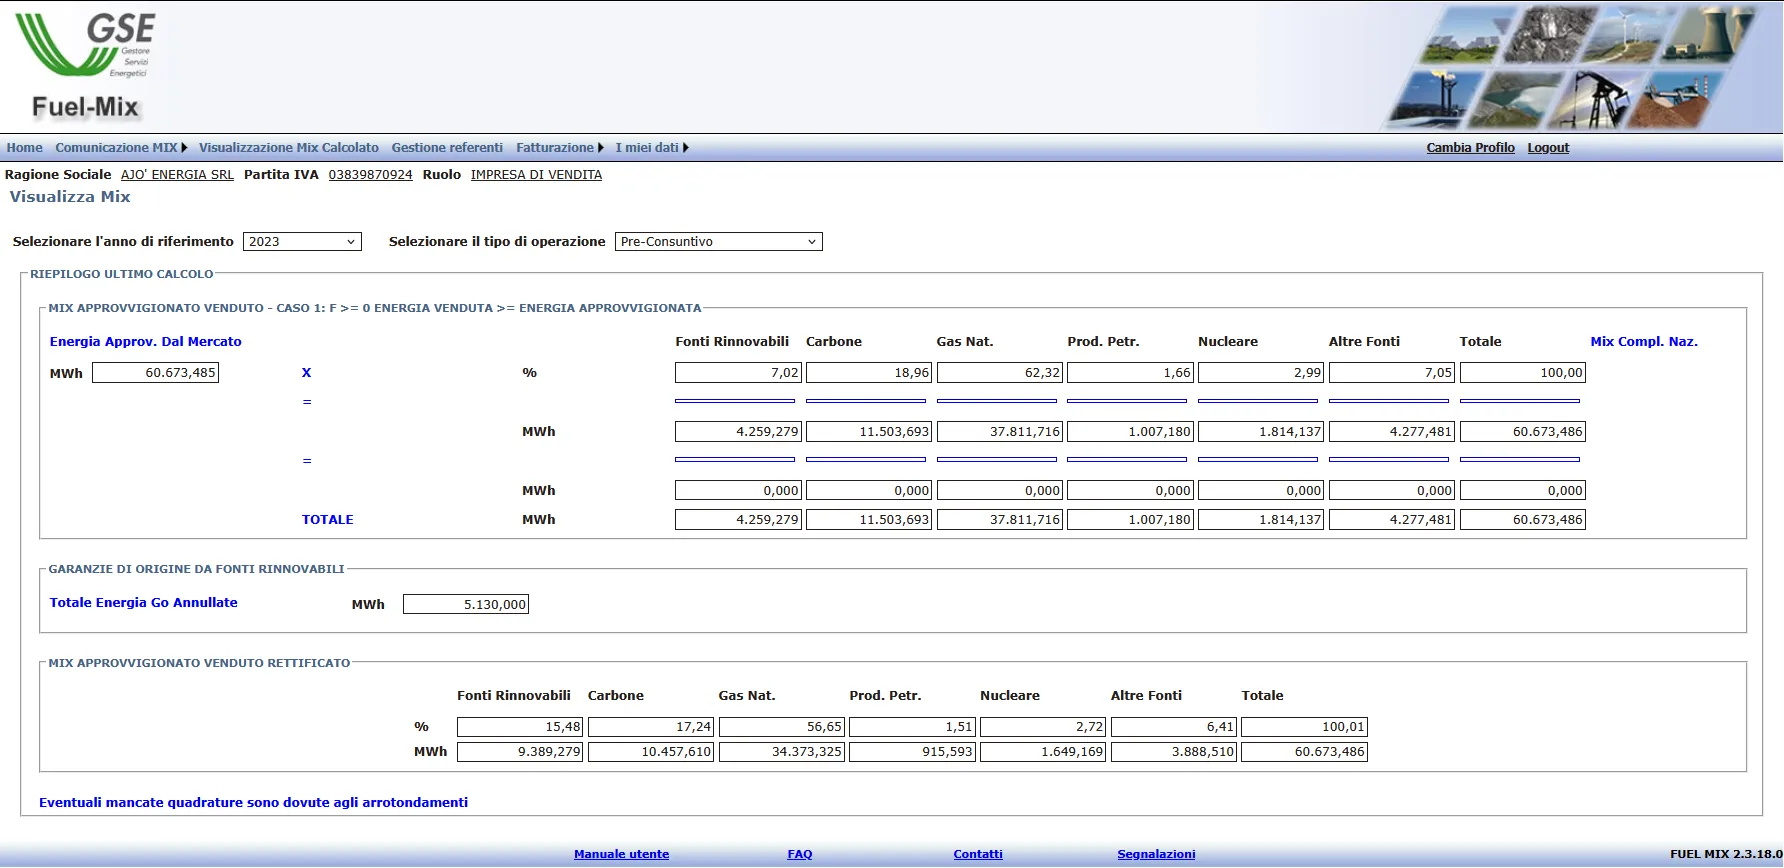The height and width of the screenshot is (868, 1784).
Task: Click the Fonti Rinnovabili 15,48 percent field
Action: [x=519, y=727]
